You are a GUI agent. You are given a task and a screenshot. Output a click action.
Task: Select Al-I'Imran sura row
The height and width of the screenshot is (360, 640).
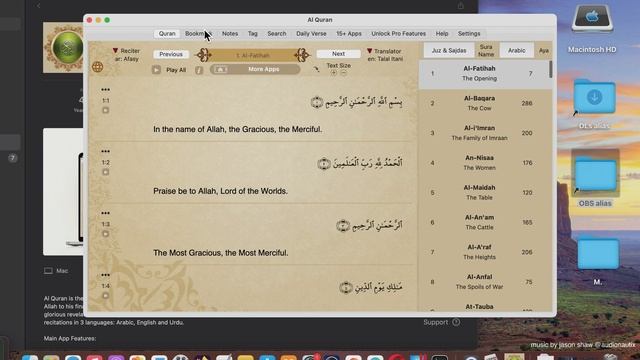[485, 133]
